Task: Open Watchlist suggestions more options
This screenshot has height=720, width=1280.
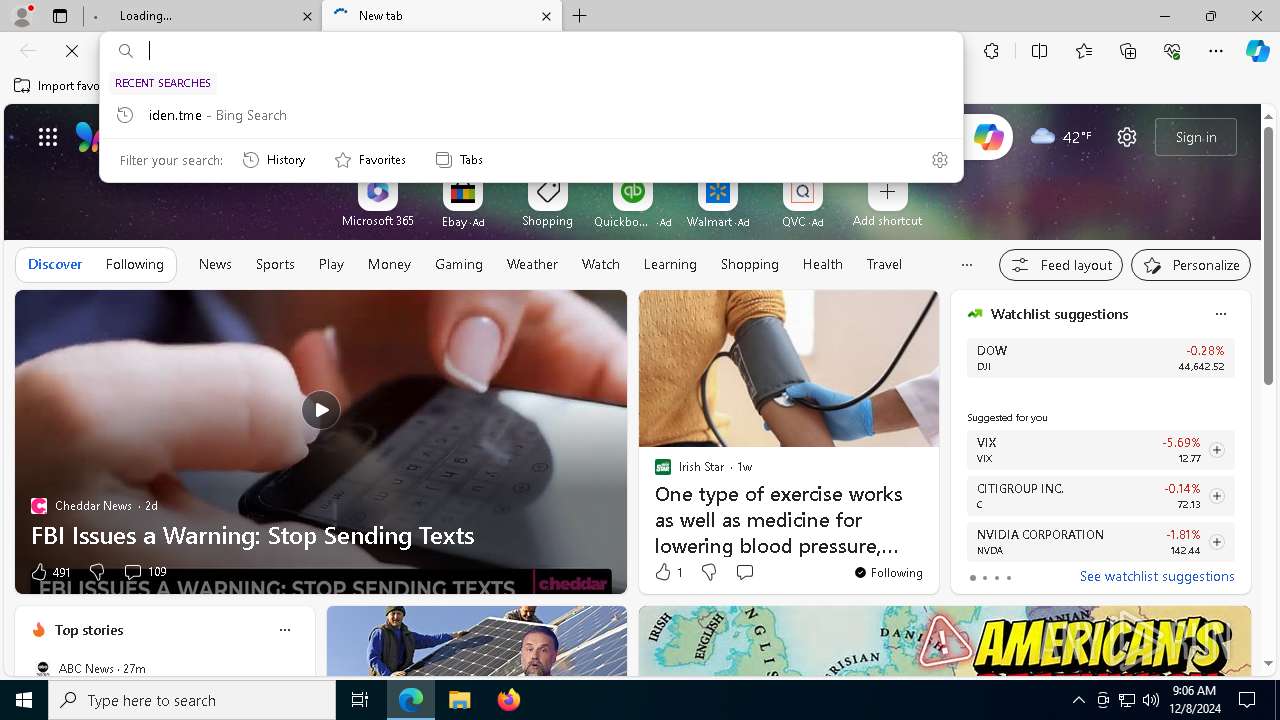Action: pos(1220,314)
